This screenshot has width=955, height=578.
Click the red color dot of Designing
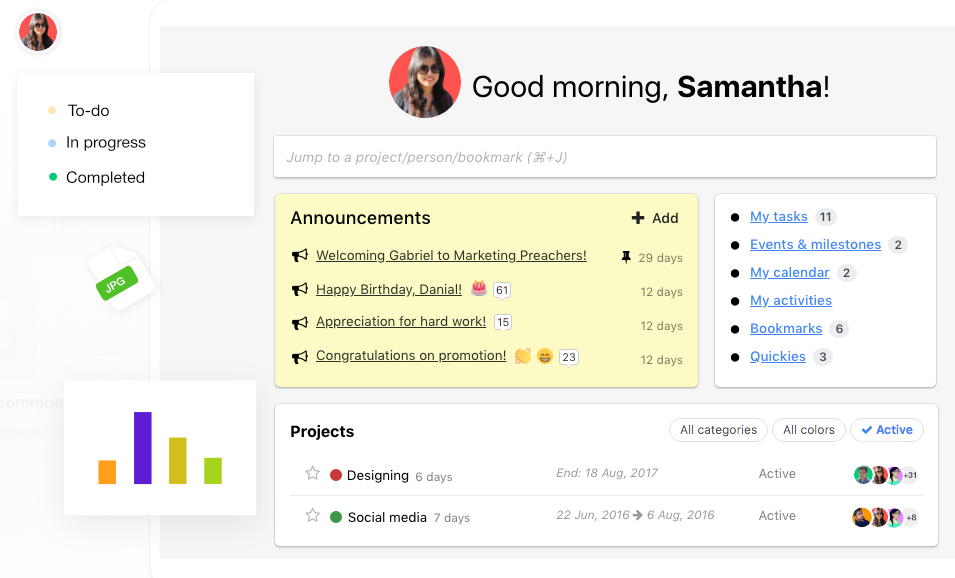pyautogui.click(x=336, y=475)
